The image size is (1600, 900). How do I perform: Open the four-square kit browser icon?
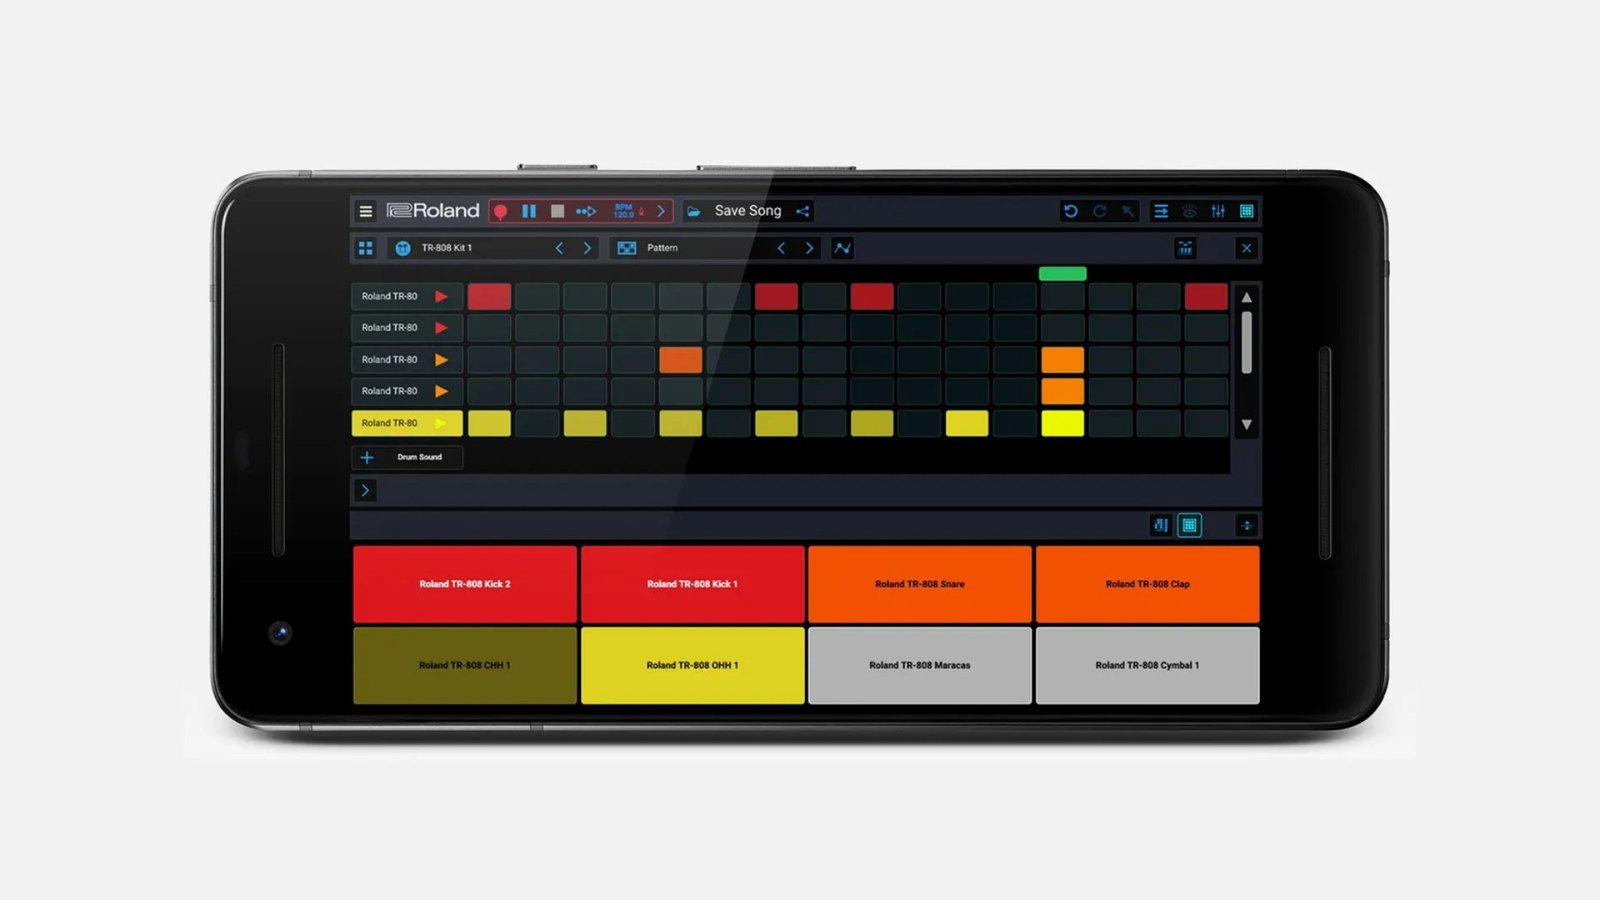coord(366,248)
